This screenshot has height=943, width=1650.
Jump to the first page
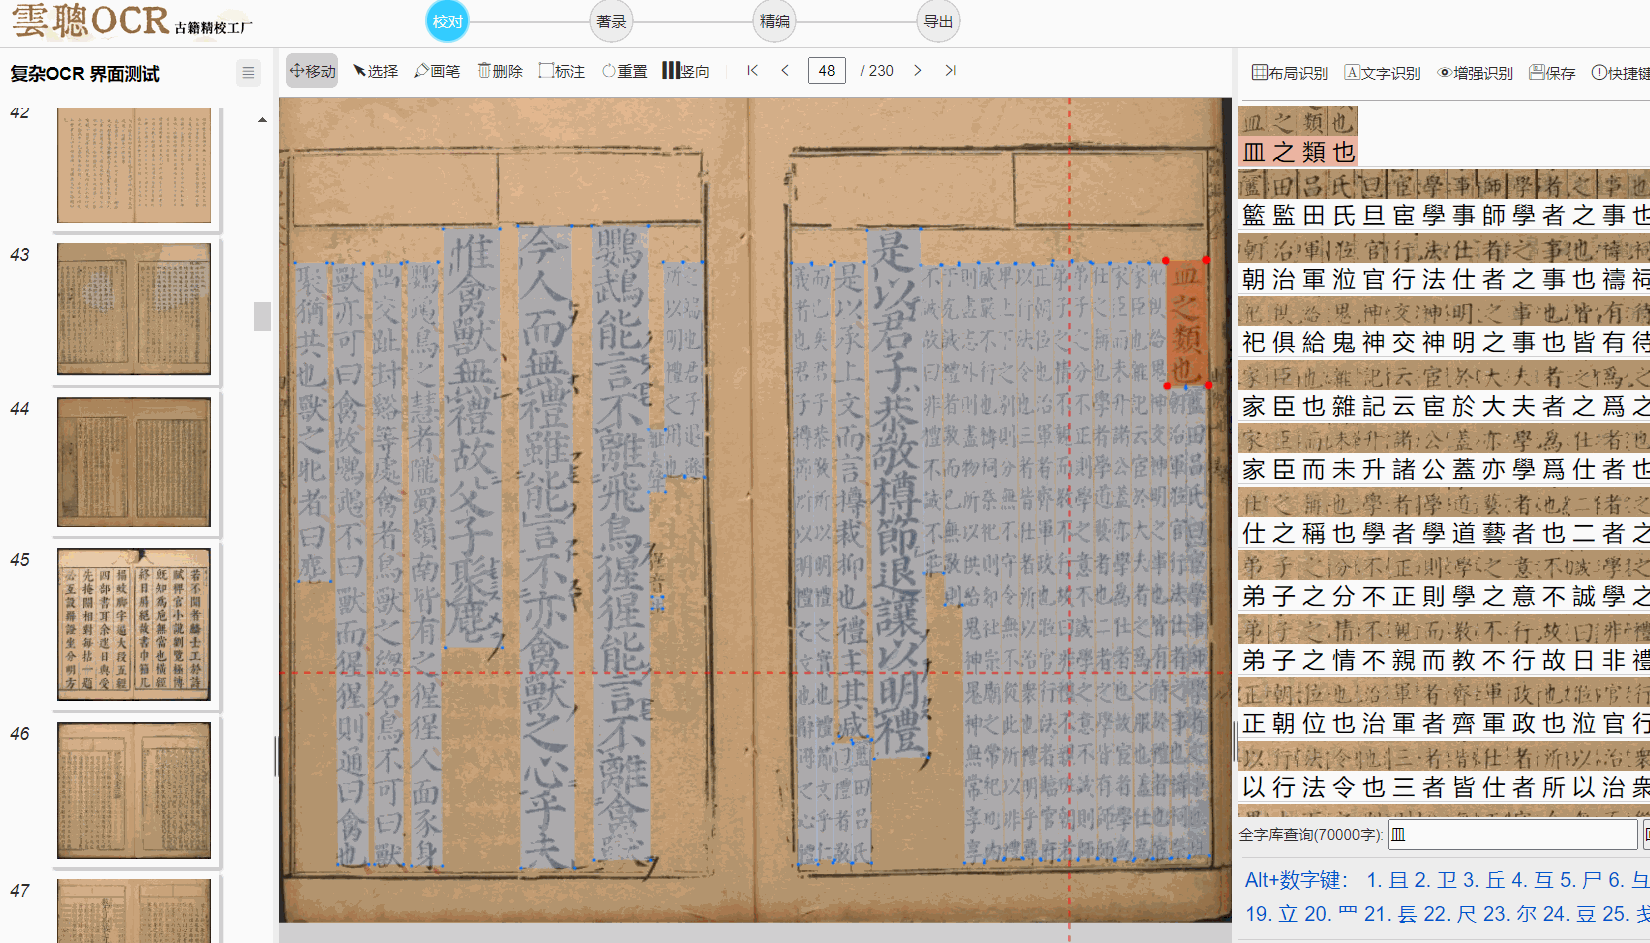click(753, 71)
